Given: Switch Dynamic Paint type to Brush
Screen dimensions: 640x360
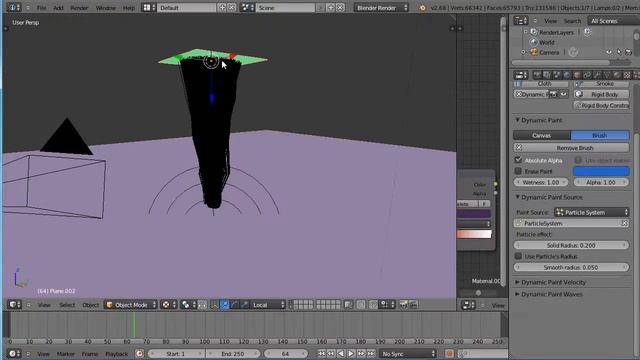Looking at the screenshot, I should point(600,135).
